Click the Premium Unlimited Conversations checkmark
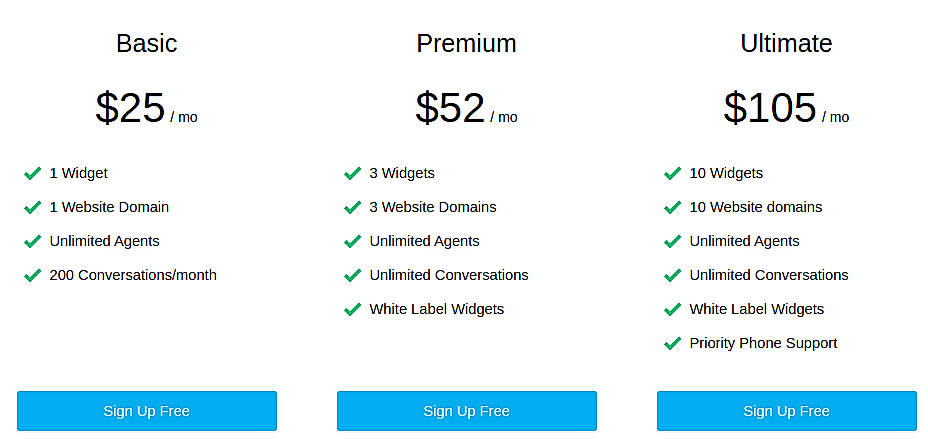Screen dimensions: 928x443 tap(352, 275)
